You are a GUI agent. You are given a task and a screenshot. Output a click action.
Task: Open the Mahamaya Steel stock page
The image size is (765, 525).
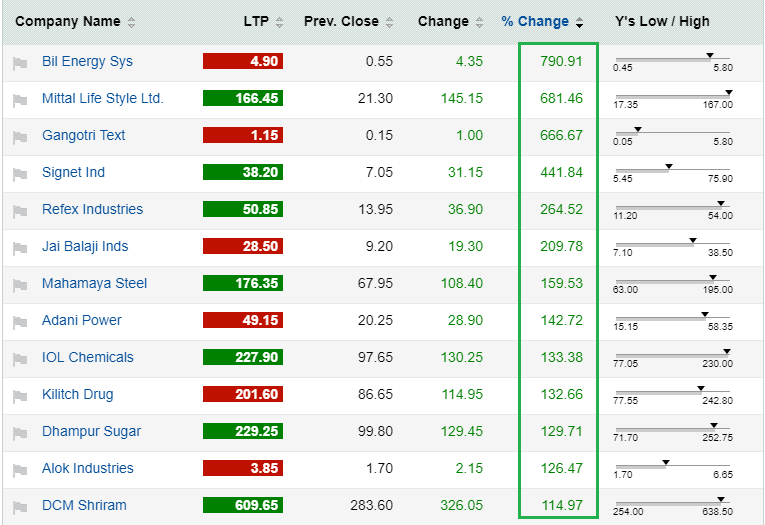pyautogui.click(x=94, y=283)
